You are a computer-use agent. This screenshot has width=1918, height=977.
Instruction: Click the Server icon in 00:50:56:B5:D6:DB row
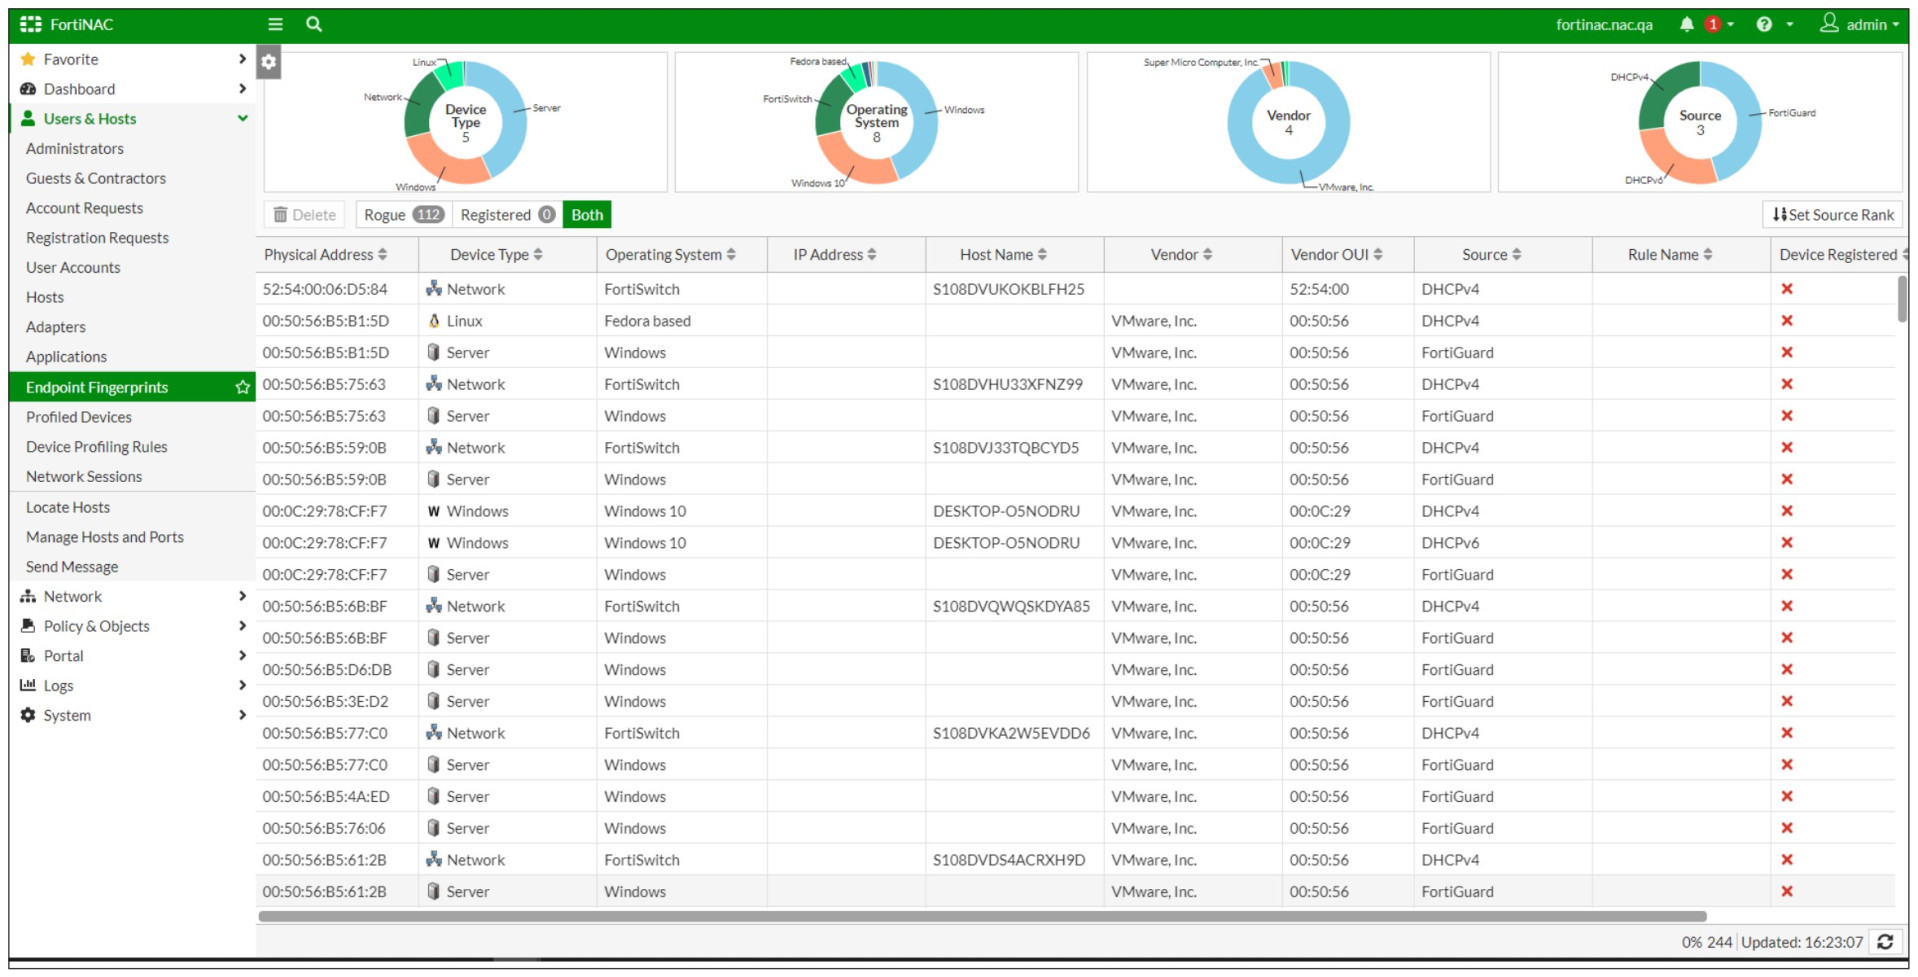click(x=434, y=669)
